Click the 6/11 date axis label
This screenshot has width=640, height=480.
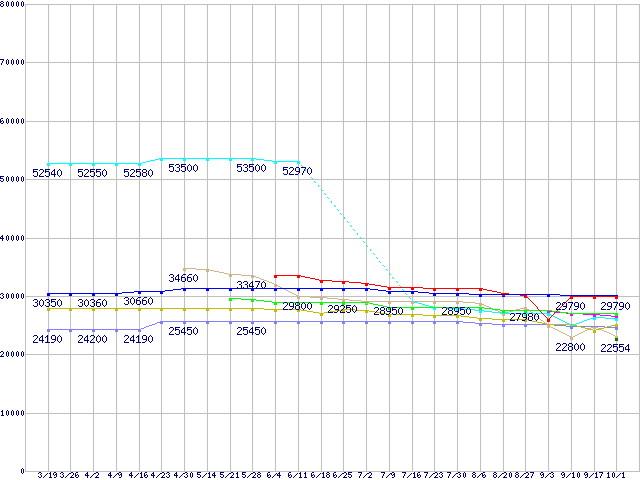[297, 474]
